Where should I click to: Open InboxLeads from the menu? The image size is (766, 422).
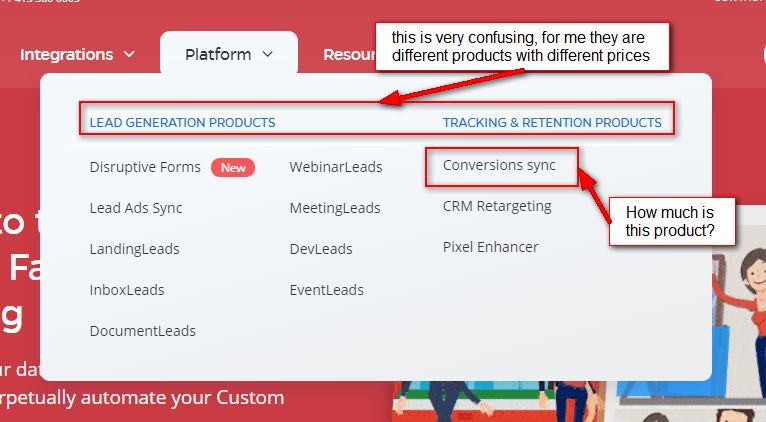(127, 290)
